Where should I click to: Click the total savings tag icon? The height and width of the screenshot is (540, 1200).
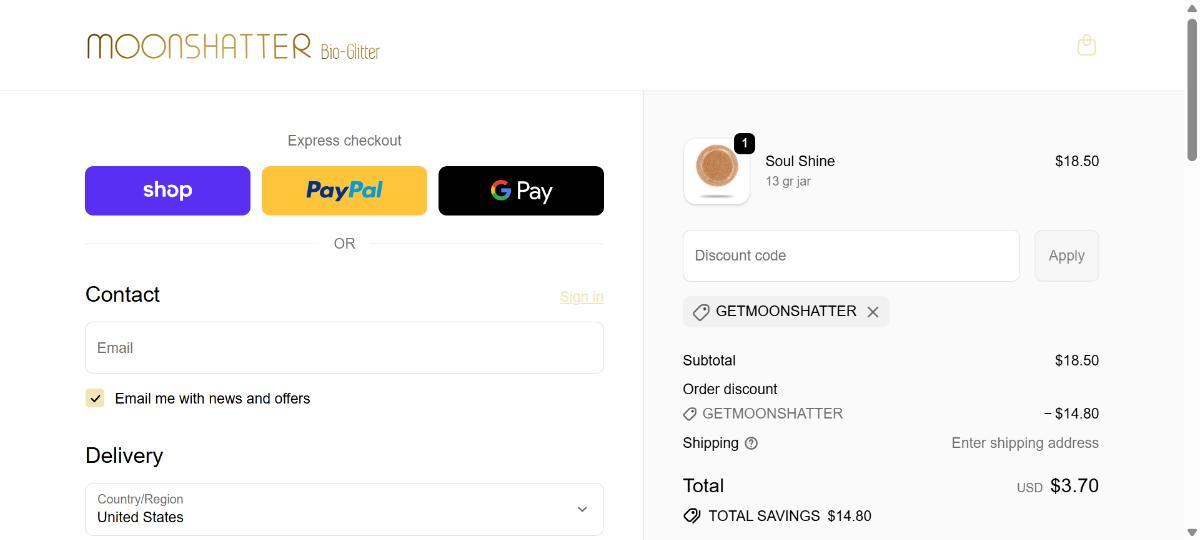tap(692, 516)
